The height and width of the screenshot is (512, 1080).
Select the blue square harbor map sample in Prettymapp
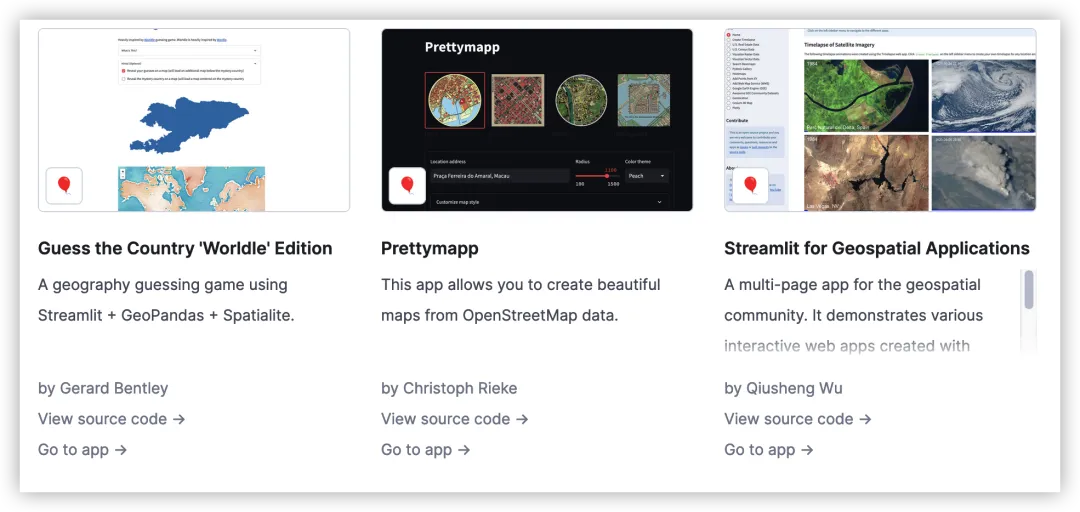coord(644,101)
